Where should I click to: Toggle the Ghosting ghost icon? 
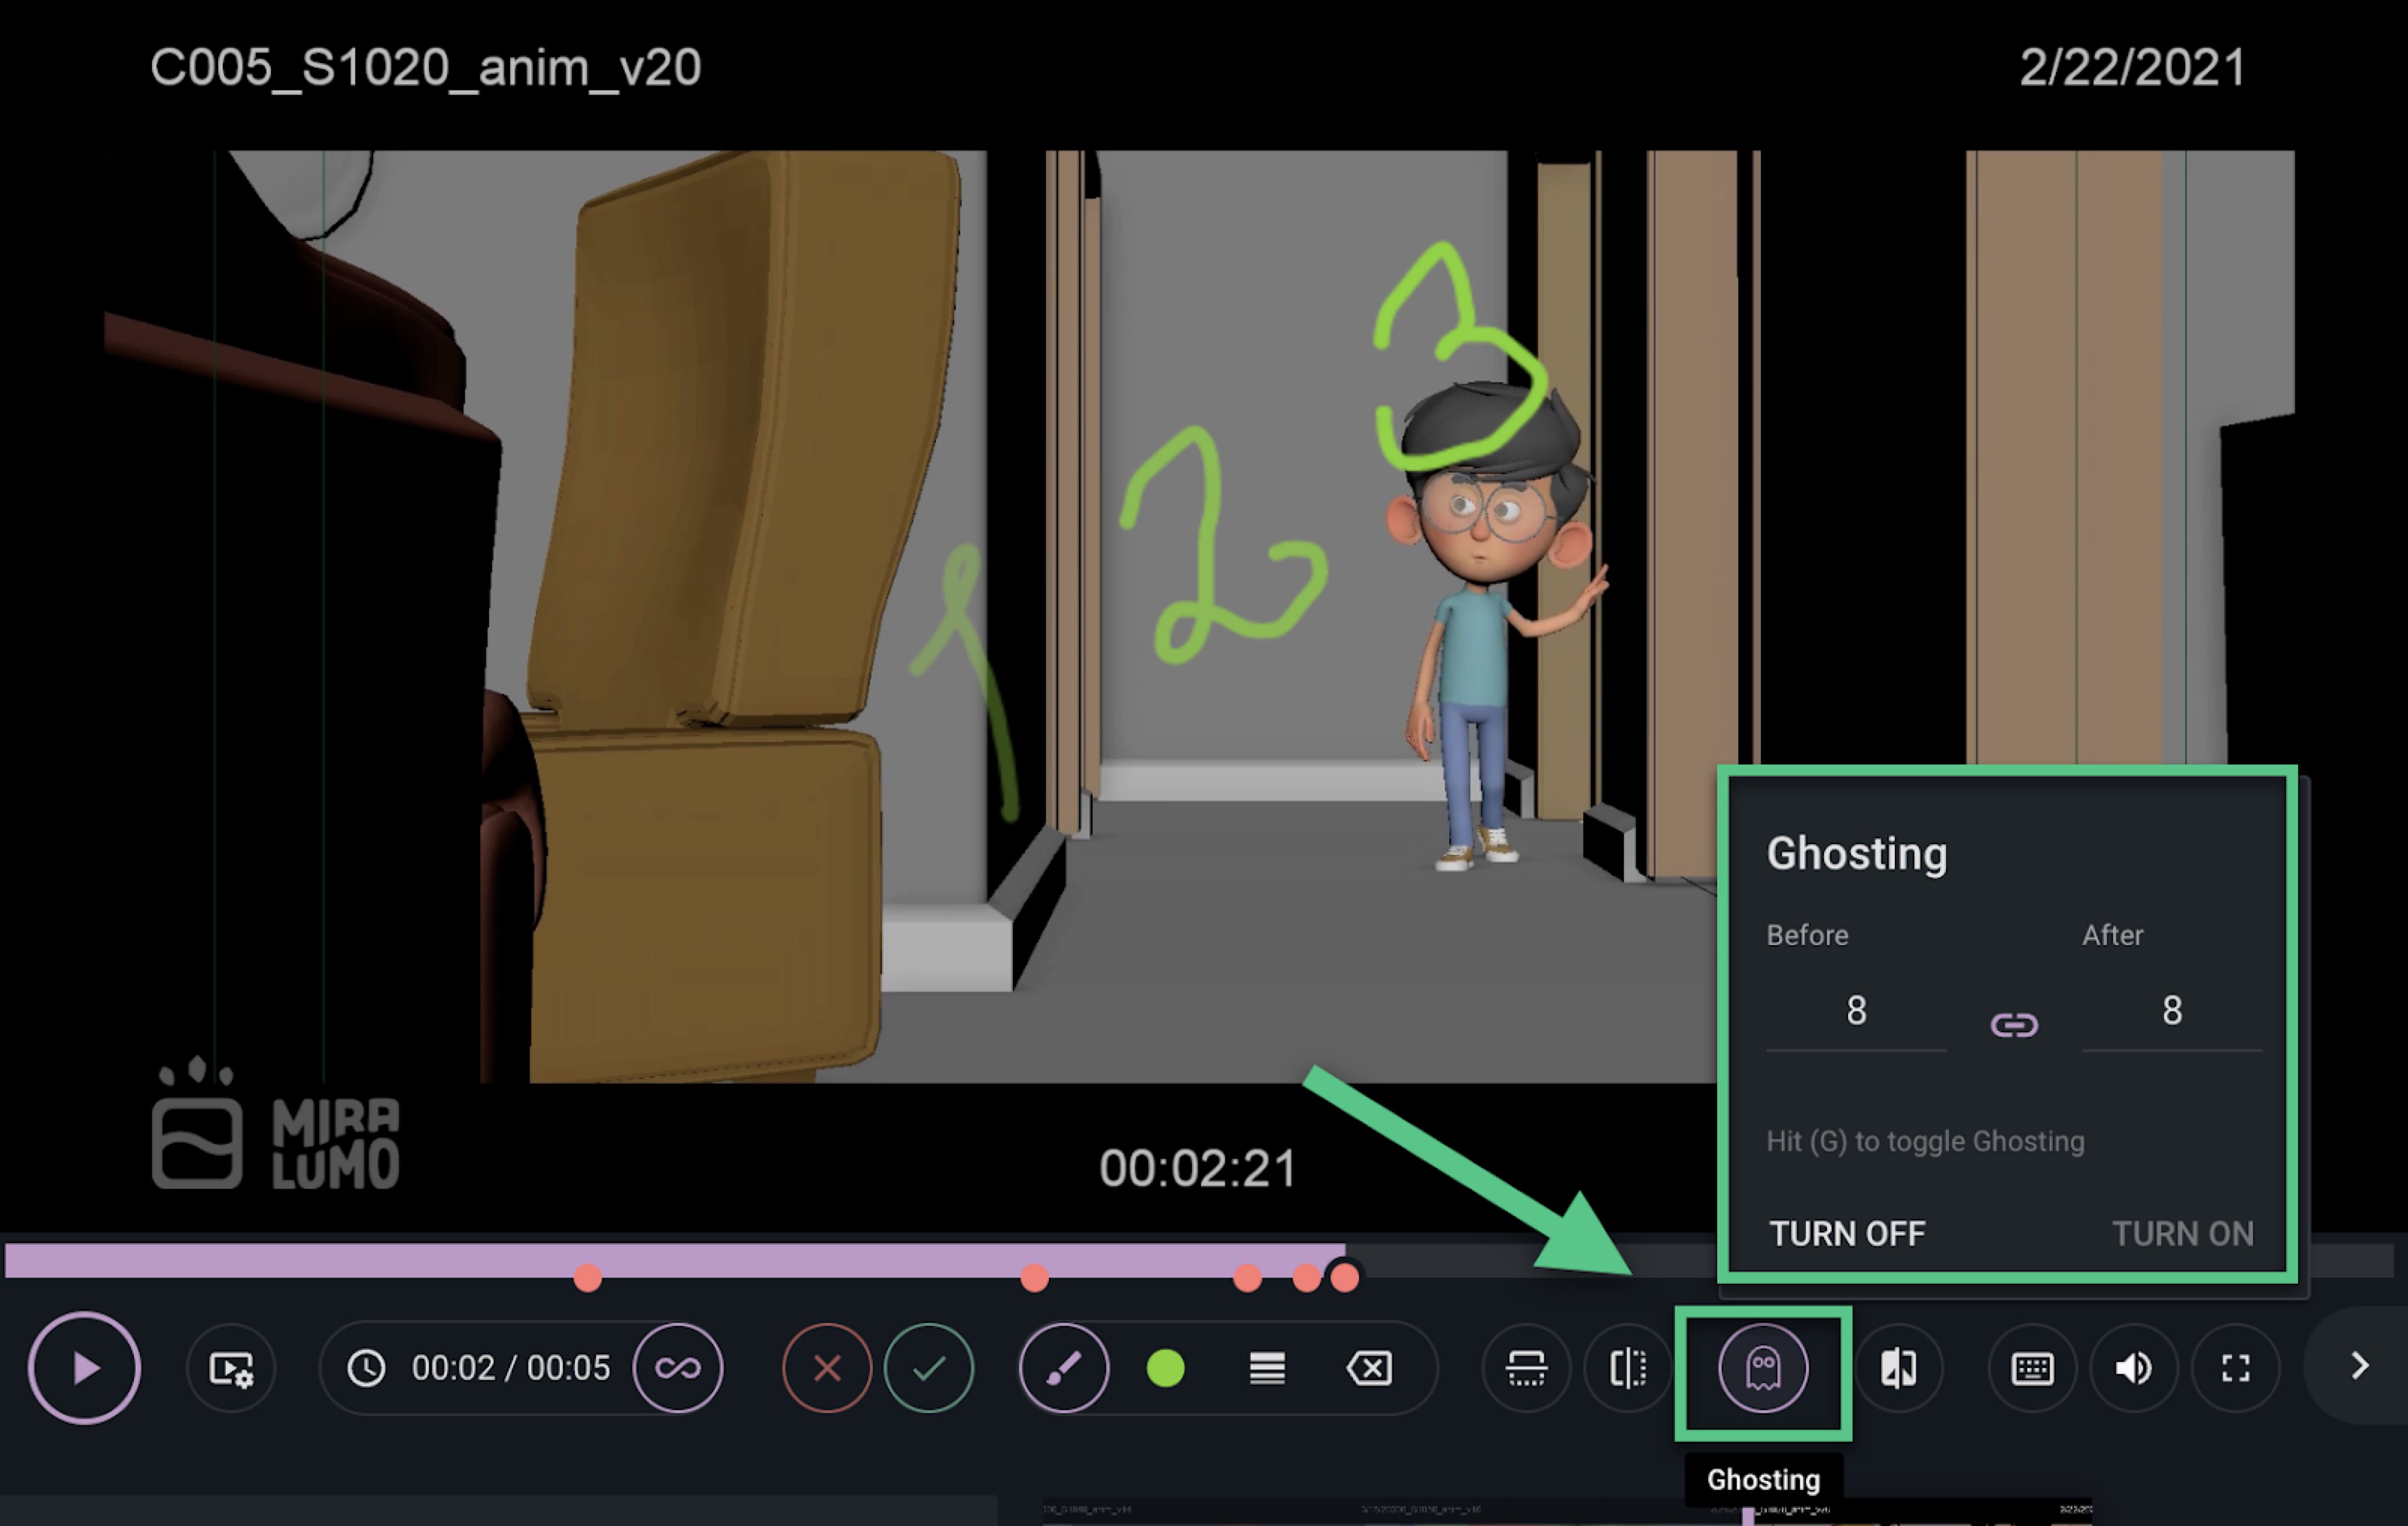1763,1368
